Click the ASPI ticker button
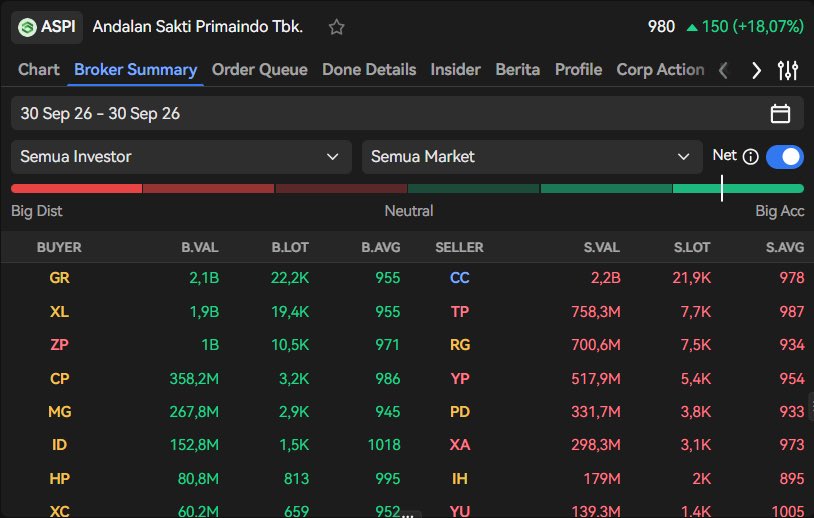Viewport: 814px width, 518px height. click(47, 27)
